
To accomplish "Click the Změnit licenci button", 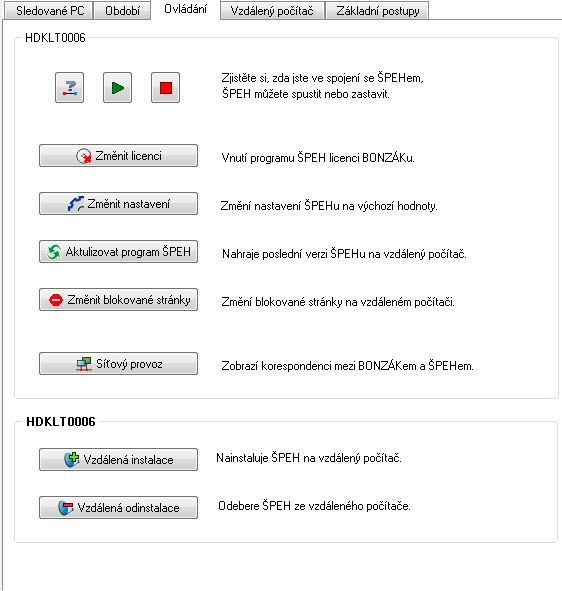I will (118, 156).
